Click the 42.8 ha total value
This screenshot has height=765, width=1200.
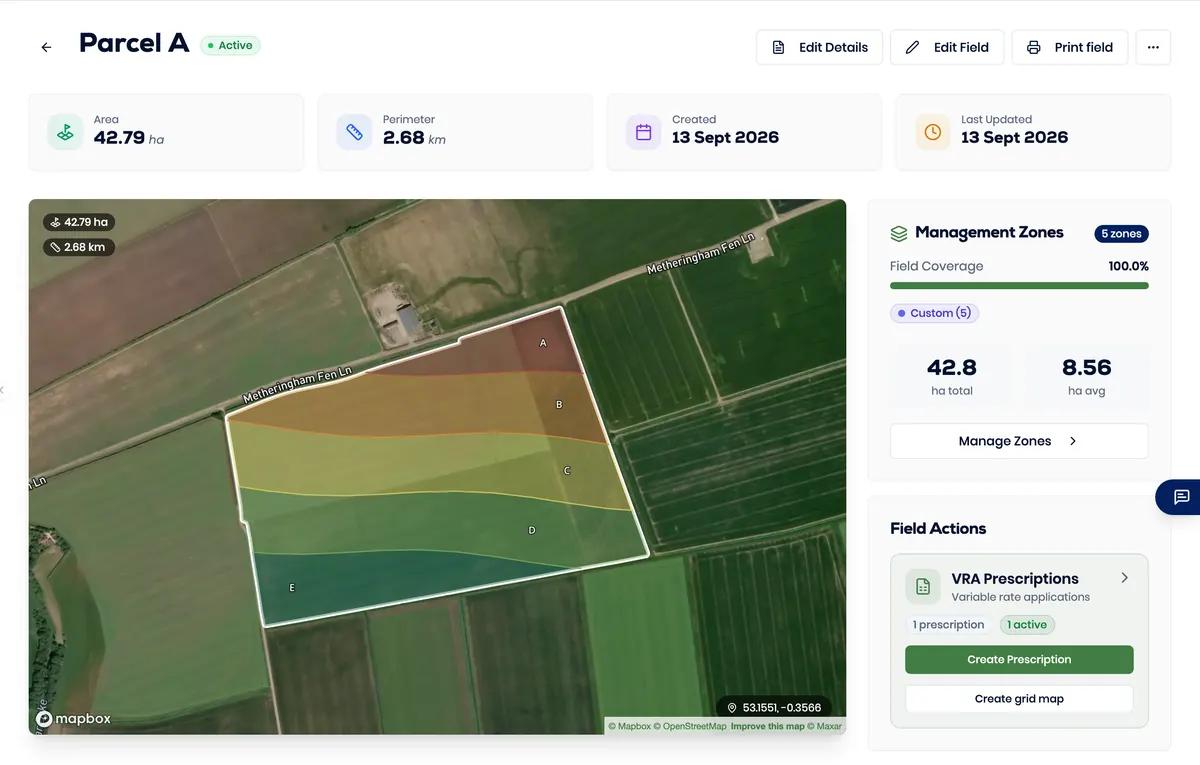pos(952,368)
